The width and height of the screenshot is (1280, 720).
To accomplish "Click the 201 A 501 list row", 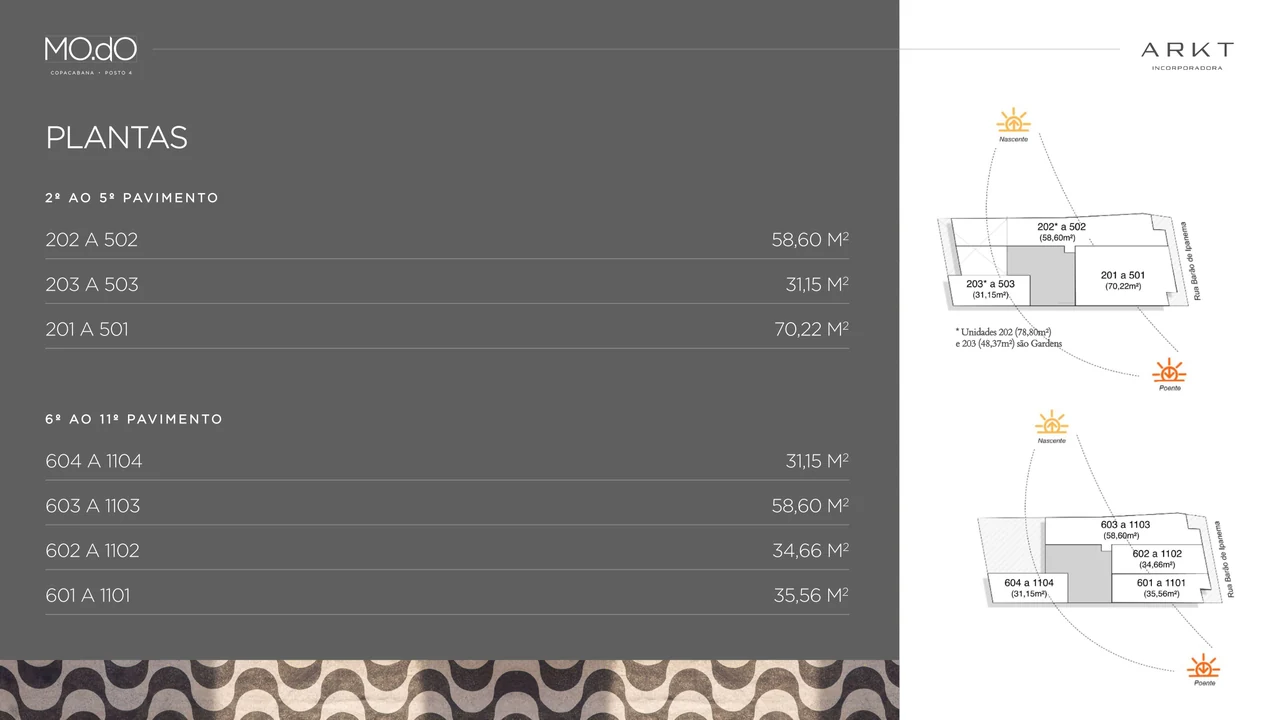I will pyautogui.click(x=447, y=329).
